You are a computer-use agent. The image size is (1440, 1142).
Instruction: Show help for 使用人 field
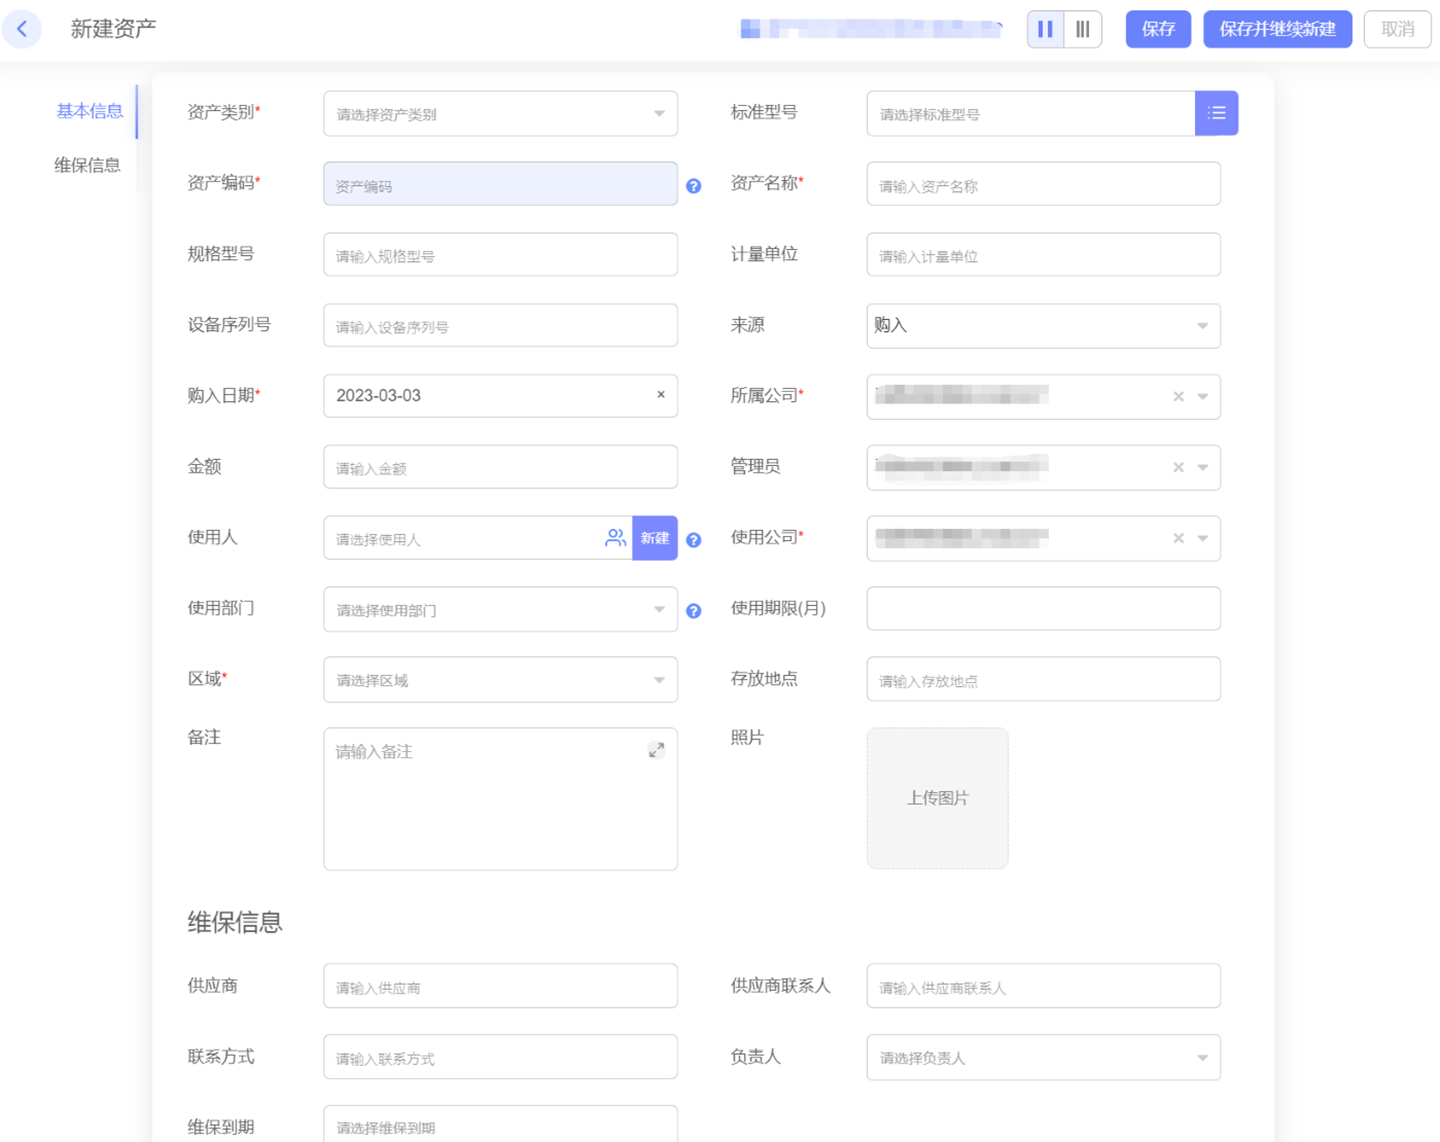(694, 540)
